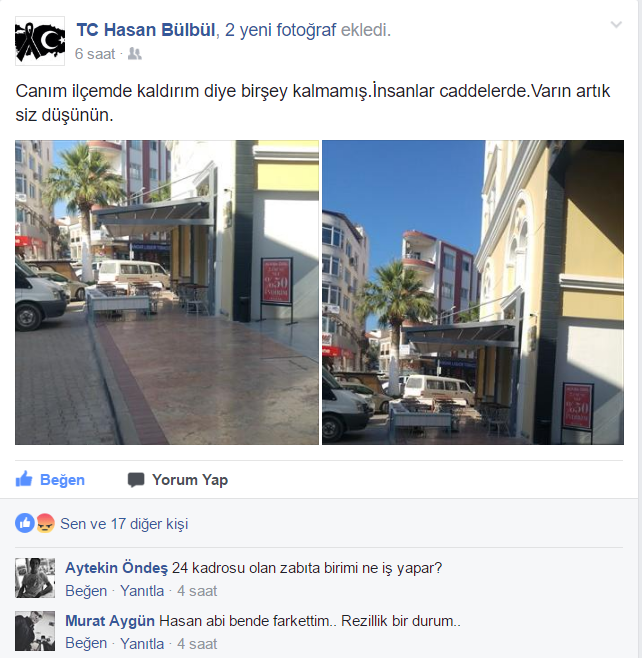Click the speech bubble comment icon
This screenshot has height=658, width=642.
[x=136, y=480]
